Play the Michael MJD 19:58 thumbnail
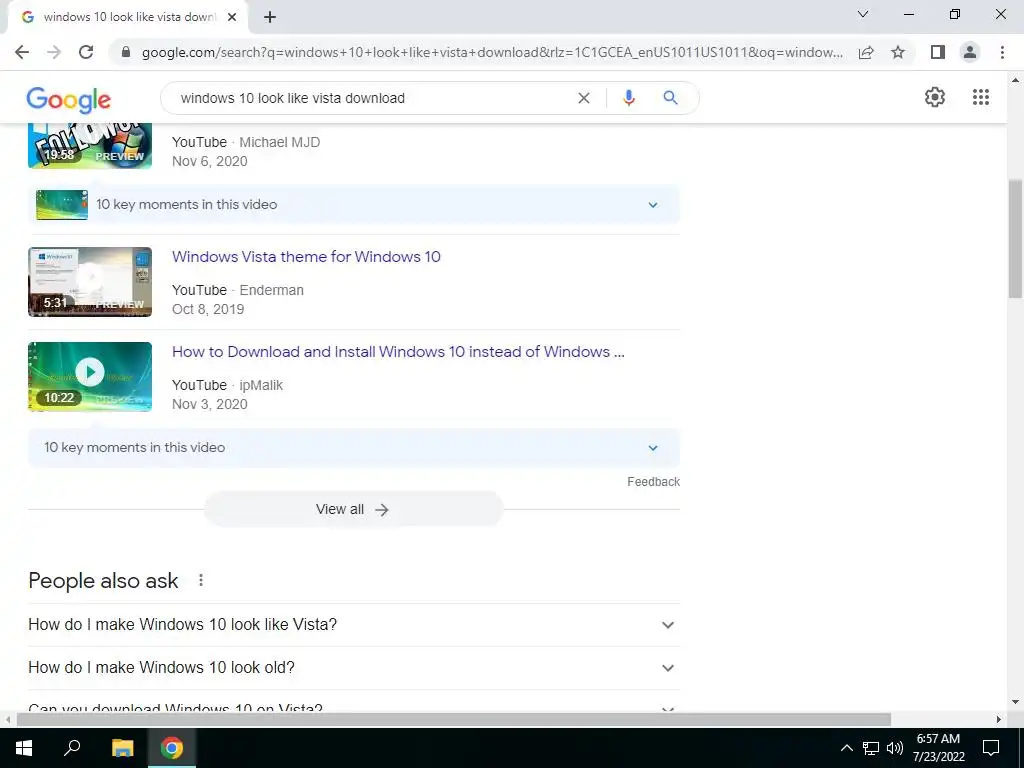This screenshot has width=1024, height=768. tap(90, 146)
